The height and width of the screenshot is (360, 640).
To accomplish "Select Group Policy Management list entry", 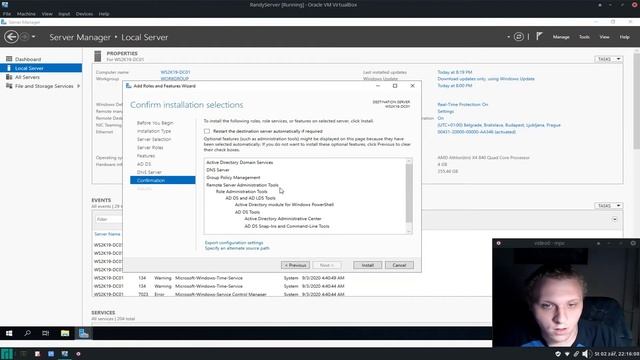I will pyautogui.click(x=233, y=178).
